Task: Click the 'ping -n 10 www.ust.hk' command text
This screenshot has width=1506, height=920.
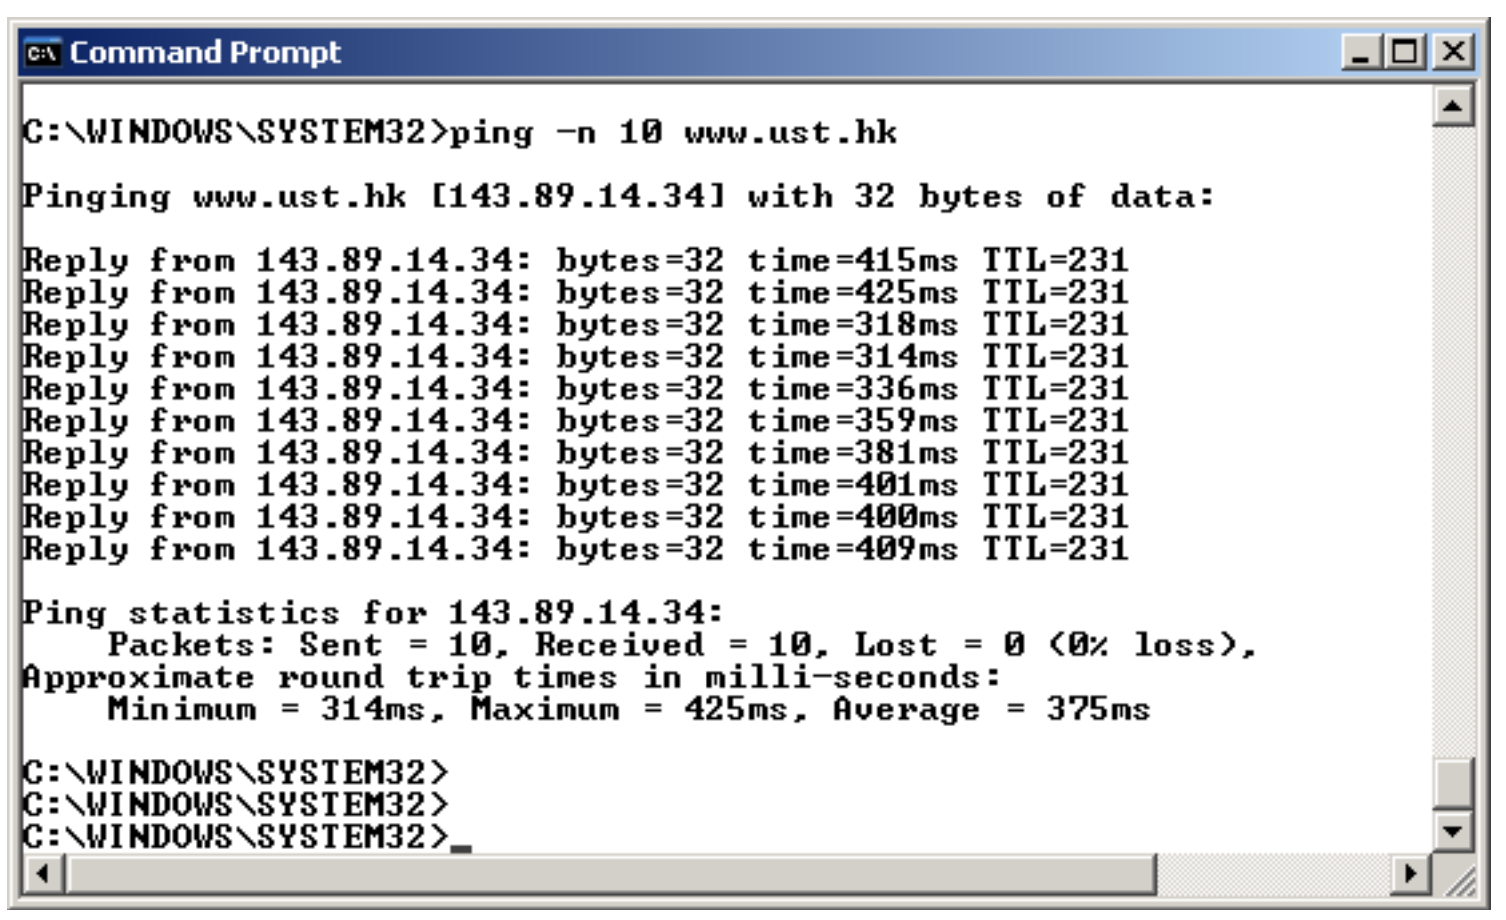Action: (673, 133)
